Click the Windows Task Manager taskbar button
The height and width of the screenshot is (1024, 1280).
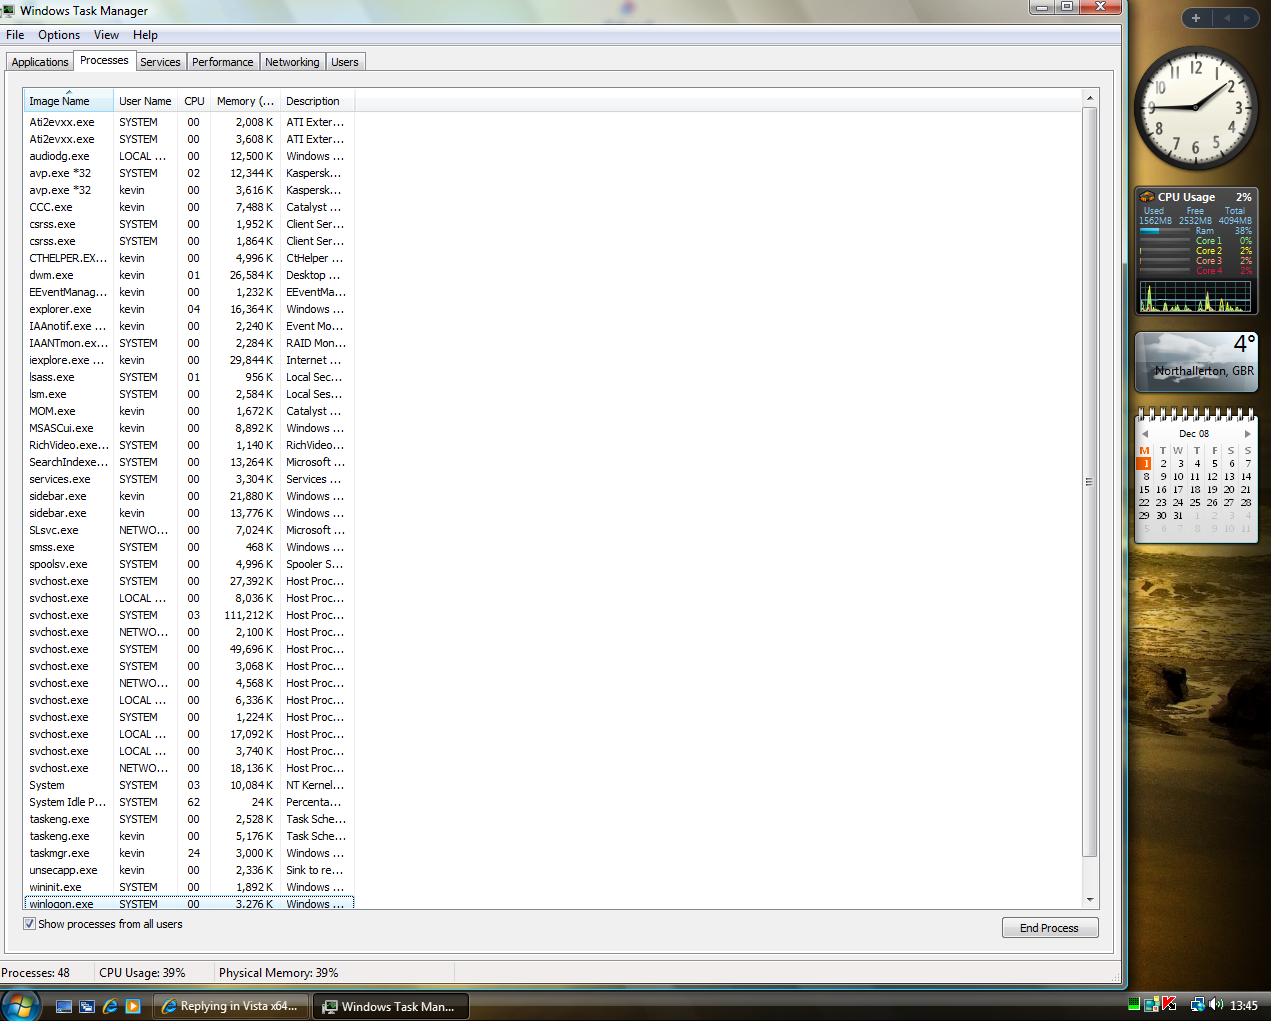391,1006
